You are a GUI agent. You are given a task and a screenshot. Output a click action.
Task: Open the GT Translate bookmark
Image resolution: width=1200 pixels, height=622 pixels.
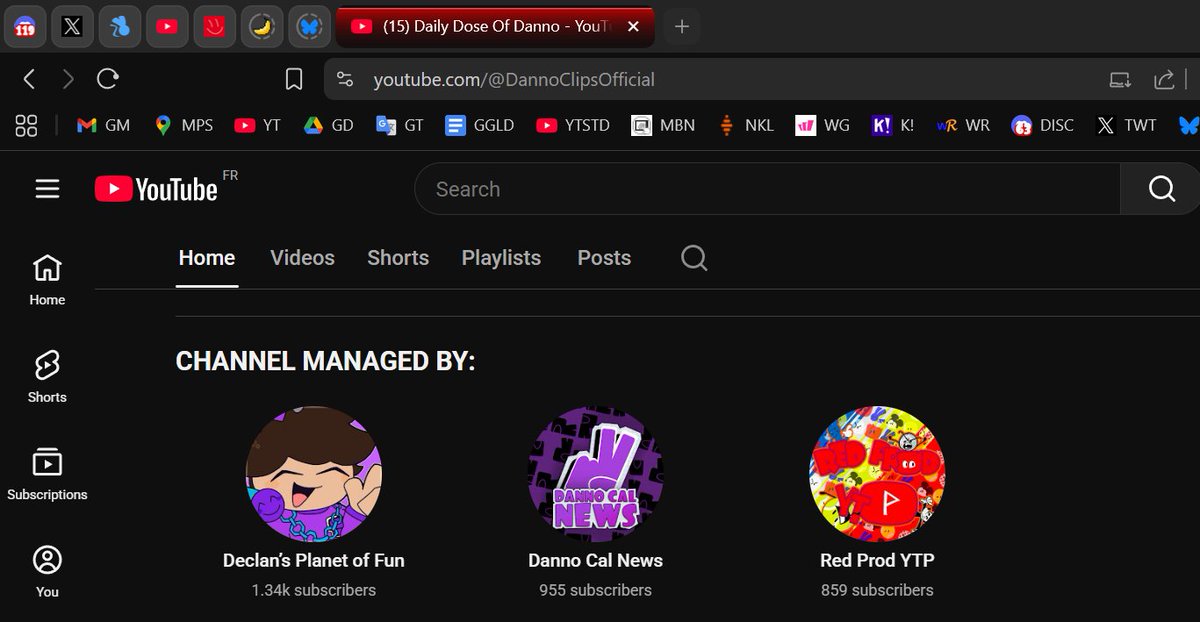(x=399, y=125)
